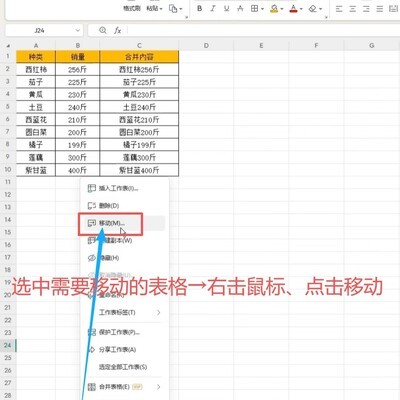
Task: Toggle underline formatting with U
Action: [x=226, y=9]
